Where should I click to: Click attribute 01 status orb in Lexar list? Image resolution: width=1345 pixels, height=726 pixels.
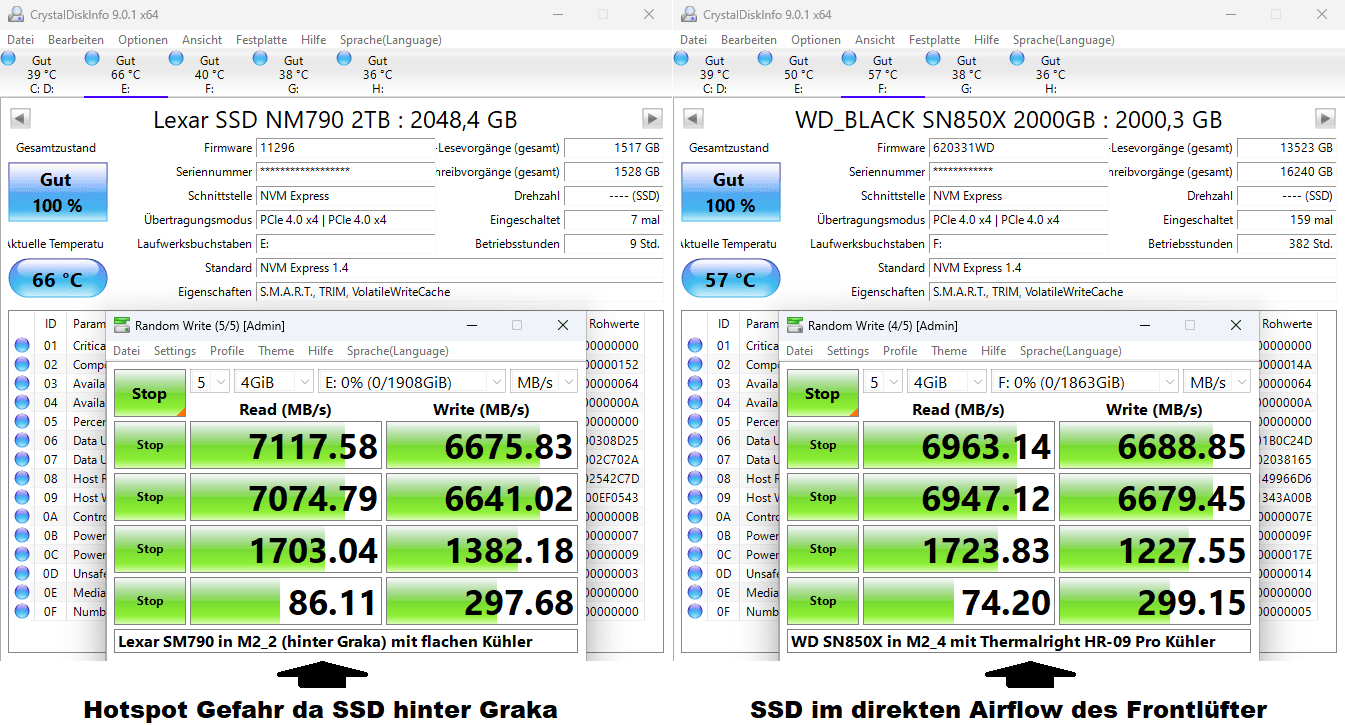22,346
